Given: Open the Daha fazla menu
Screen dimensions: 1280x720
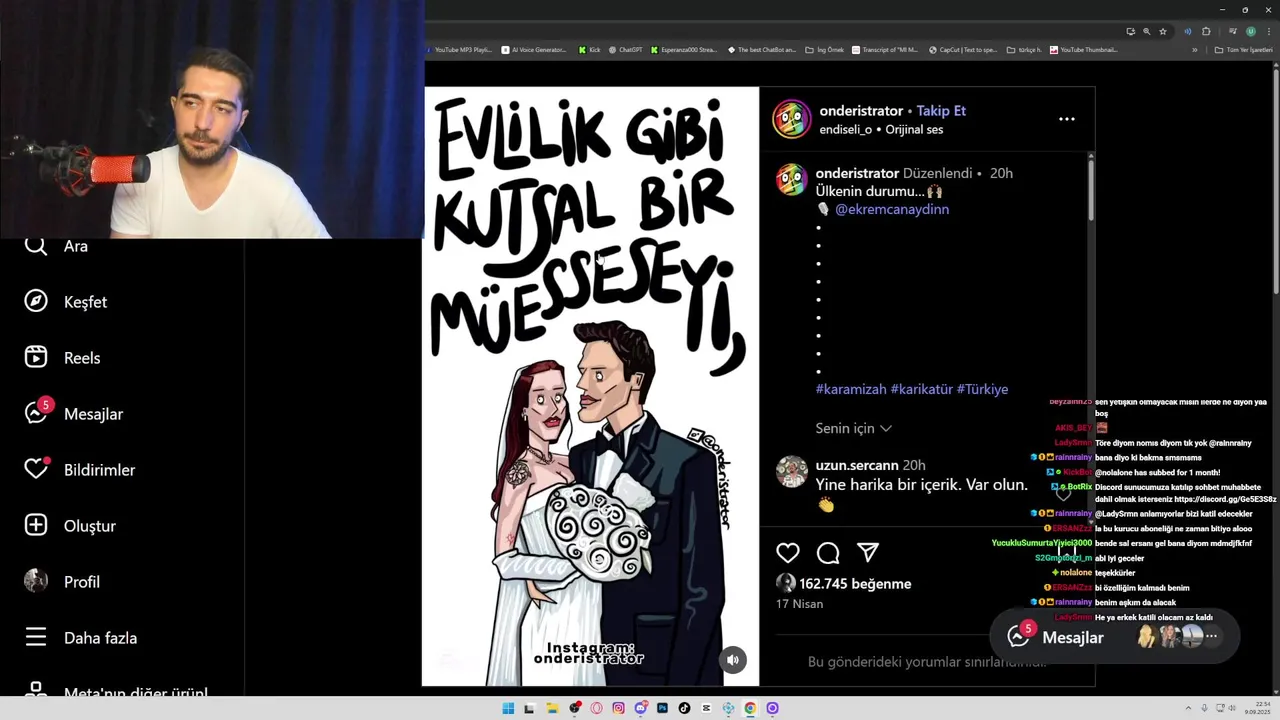Looking at the screenshot, I should tap(80, 638).
